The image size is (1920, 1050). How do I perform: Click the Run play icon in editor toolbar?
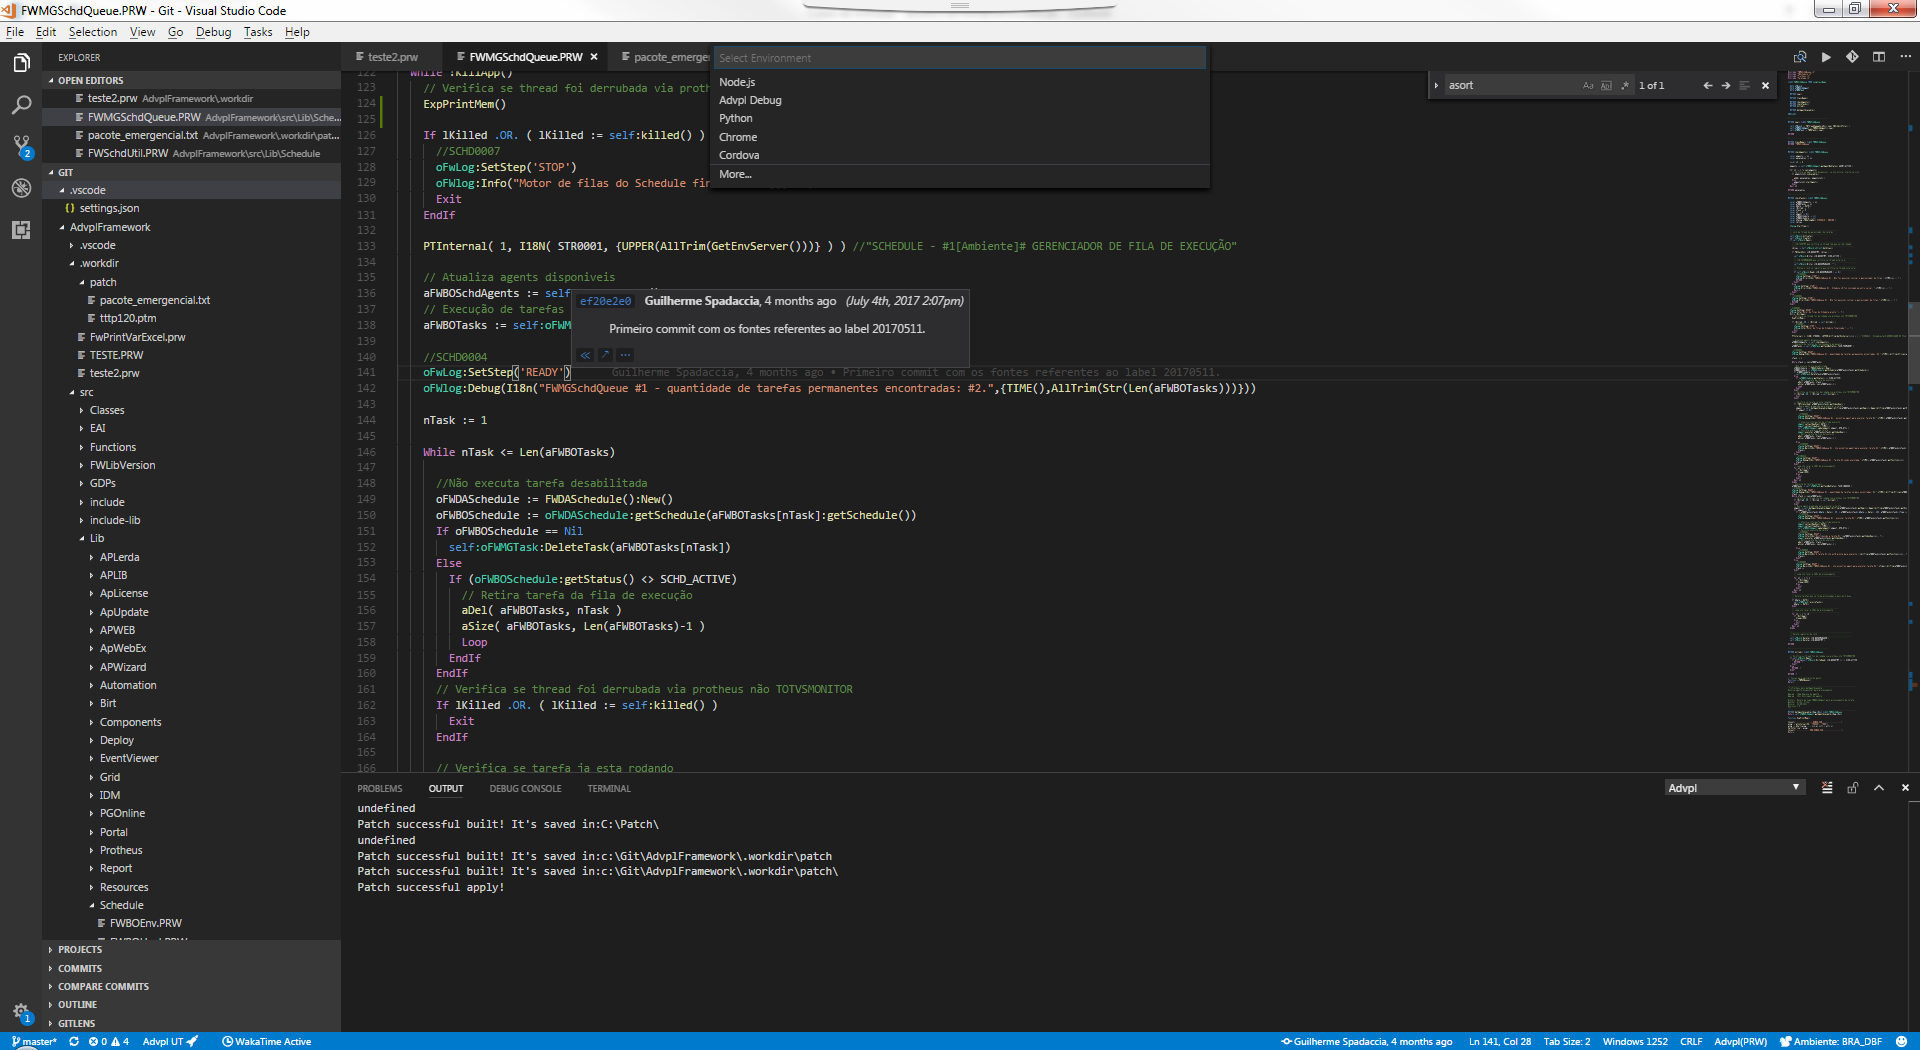tap(1826, 57)
